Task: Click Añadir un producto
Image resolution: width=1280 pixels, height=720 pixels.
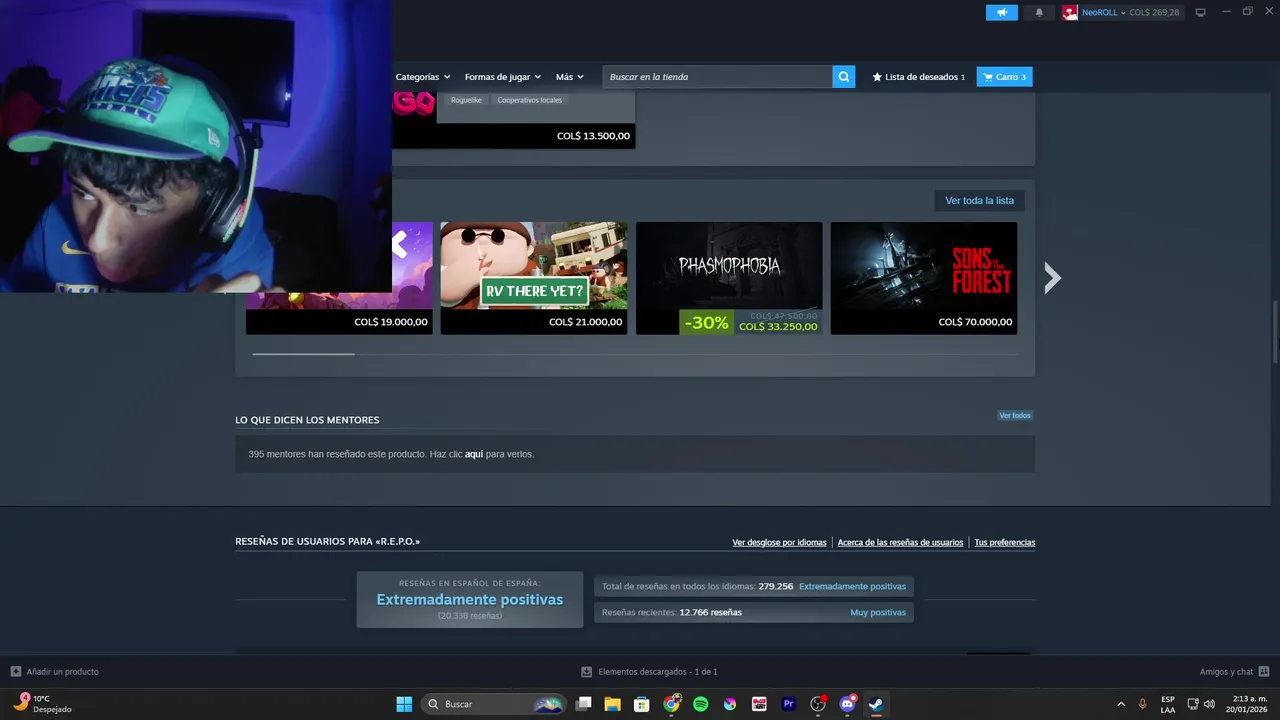Action: [55, 672]
